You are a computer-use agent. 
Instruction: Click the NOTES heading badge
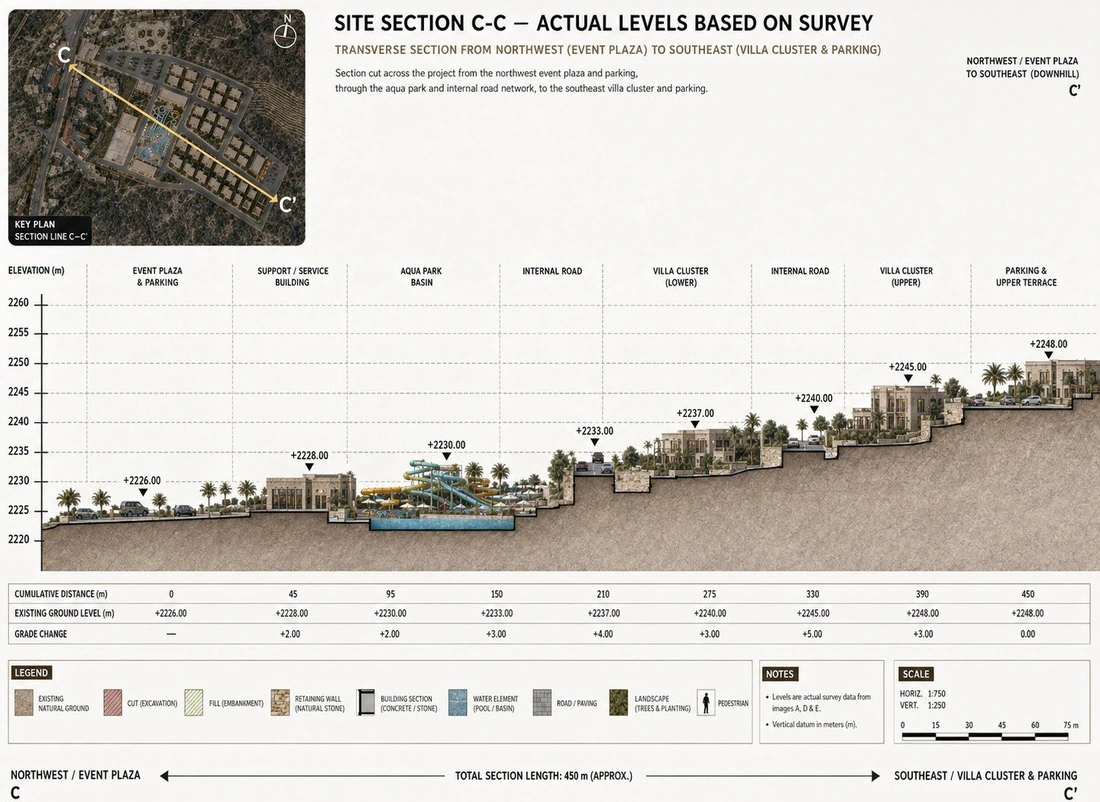pos(779,674)
